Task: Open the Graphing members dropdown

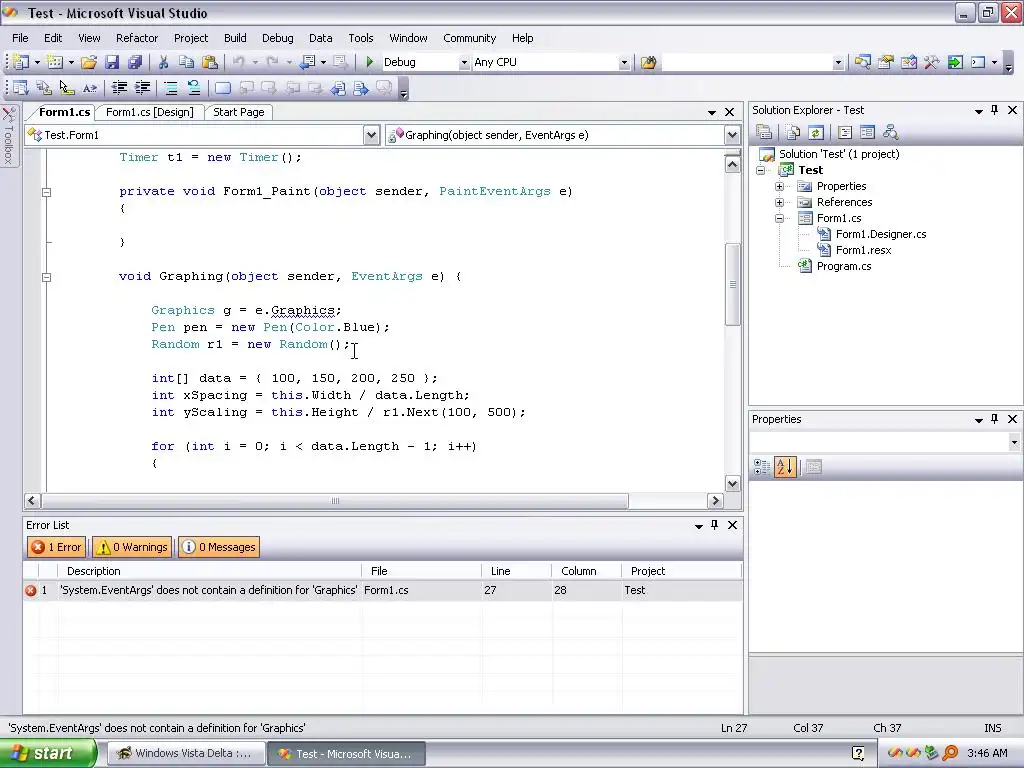Action: pyautogui.click(x=732, y=135)
